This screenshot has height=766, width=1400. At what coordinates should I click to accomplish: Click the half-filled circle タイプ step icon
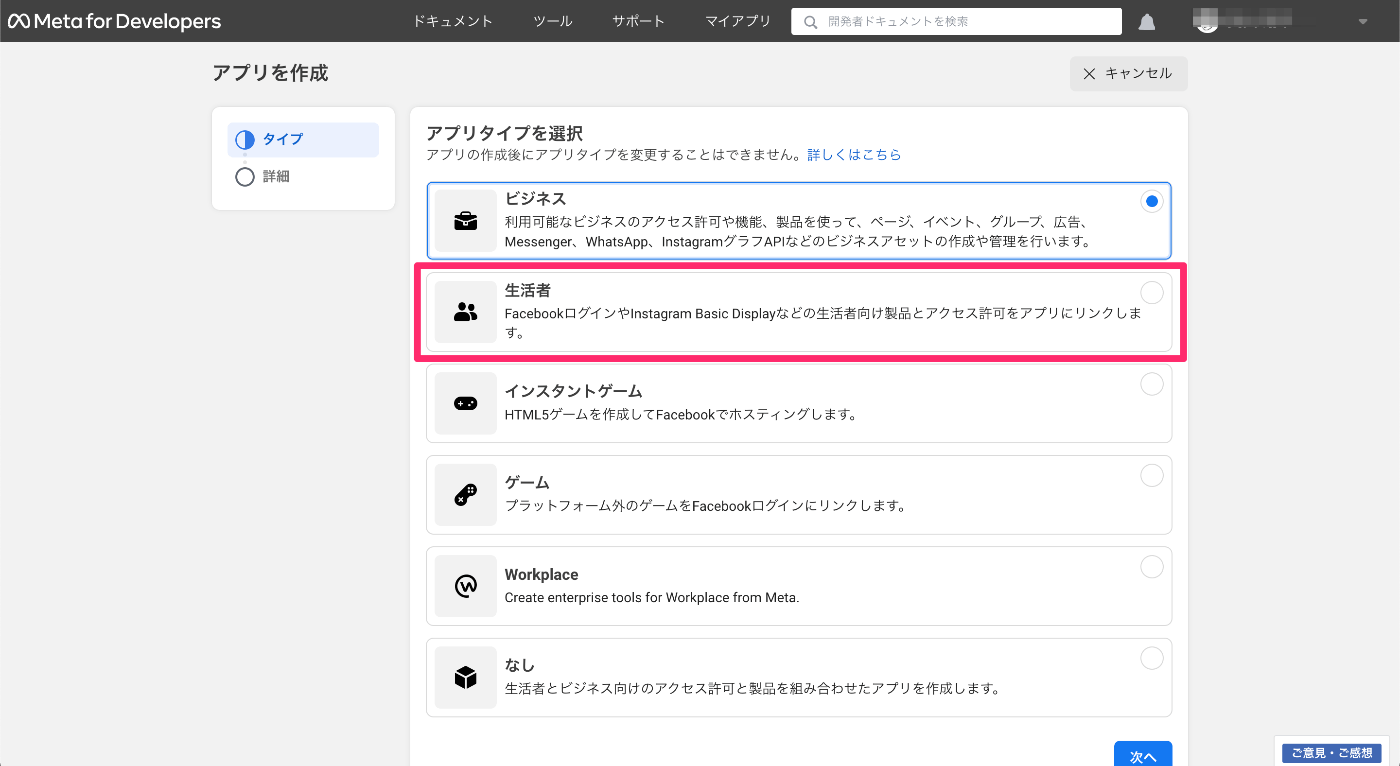[x=245, y=140]
